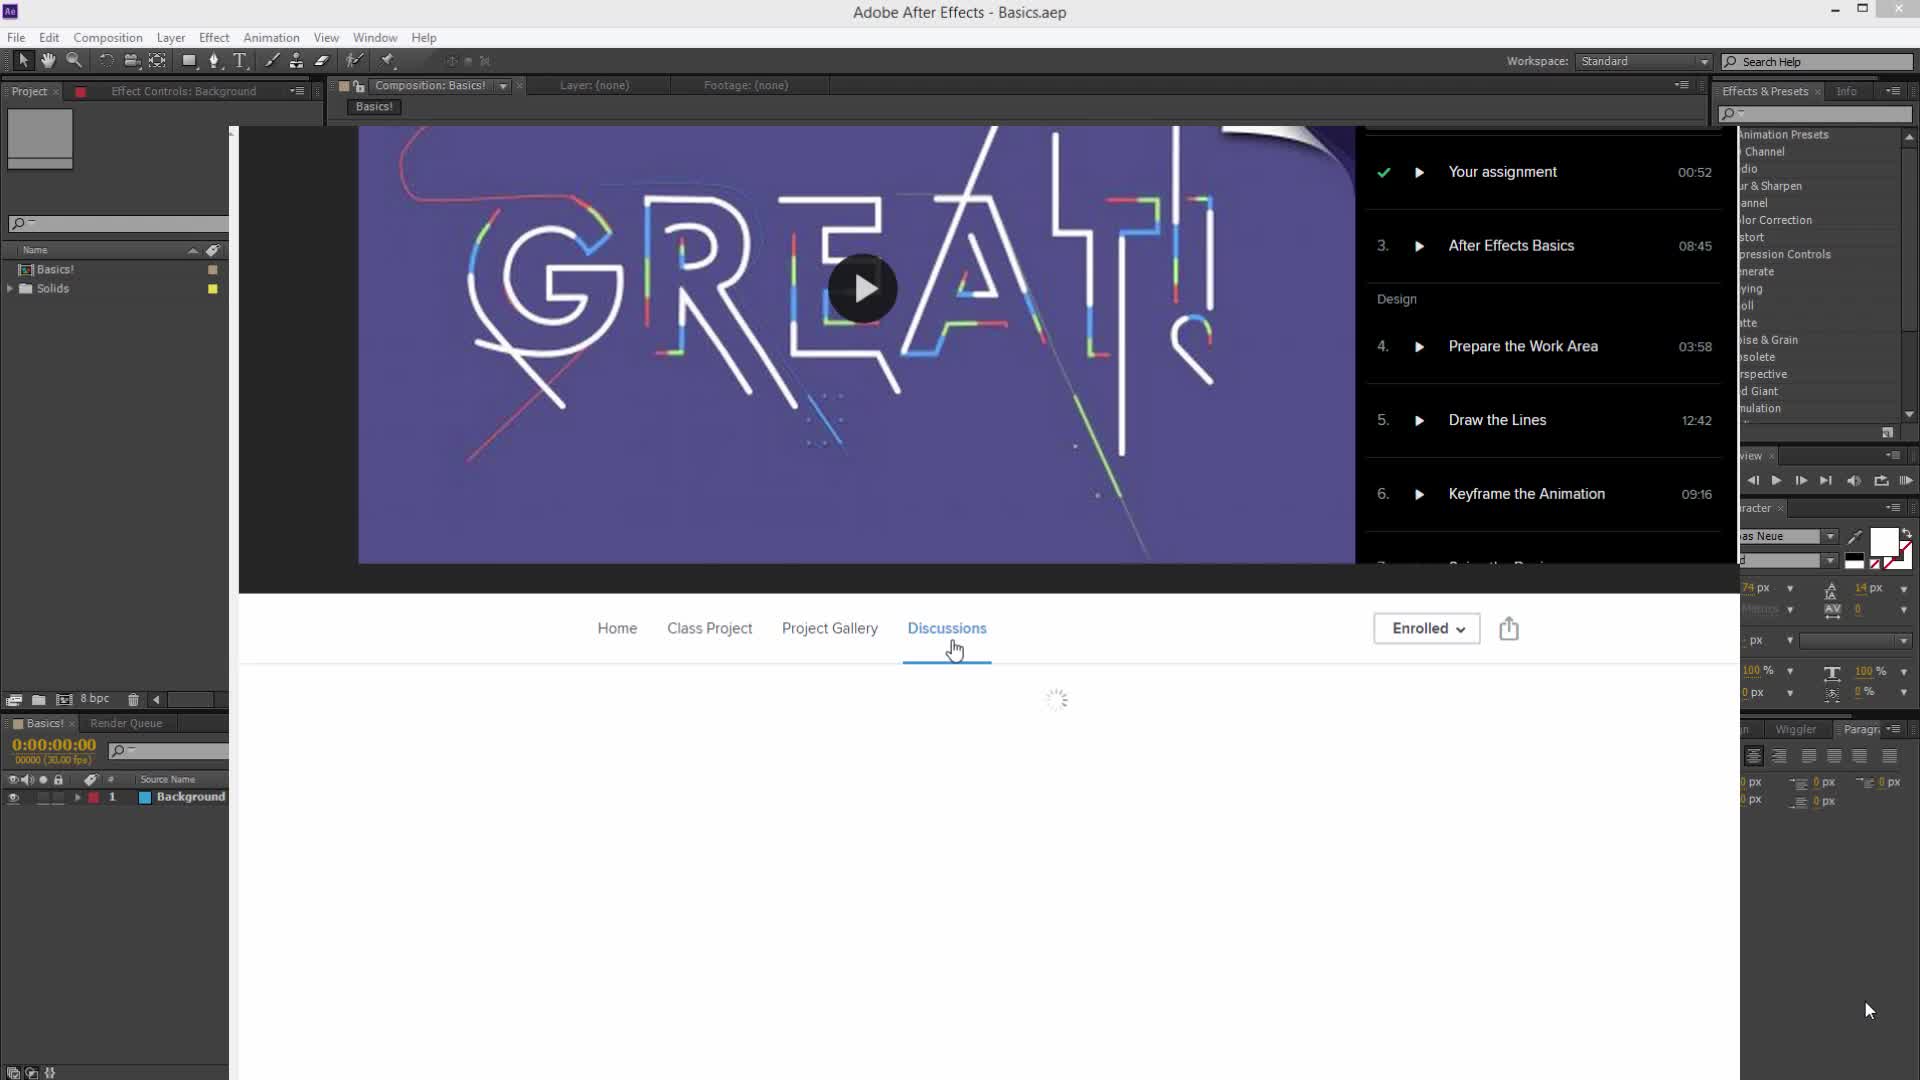Select the Hand tool
Viewport: 1920px width, 1080px height.
[x=48, y=61]
